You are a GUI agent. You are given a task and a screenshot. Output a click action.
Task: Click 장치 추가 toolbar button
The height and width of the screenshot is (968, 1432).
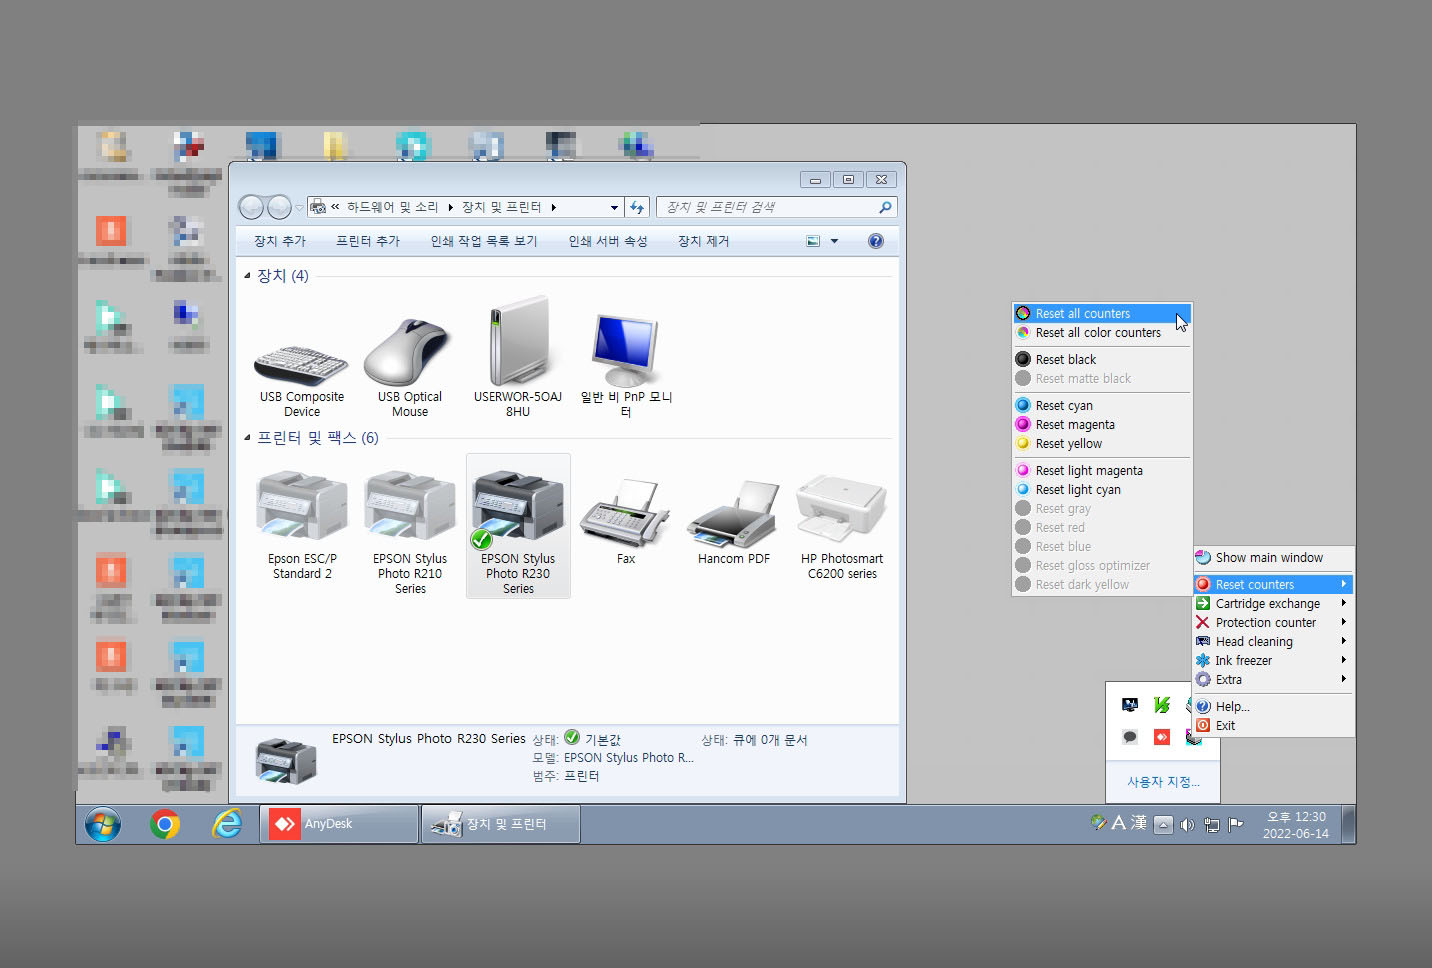[280, 241]
